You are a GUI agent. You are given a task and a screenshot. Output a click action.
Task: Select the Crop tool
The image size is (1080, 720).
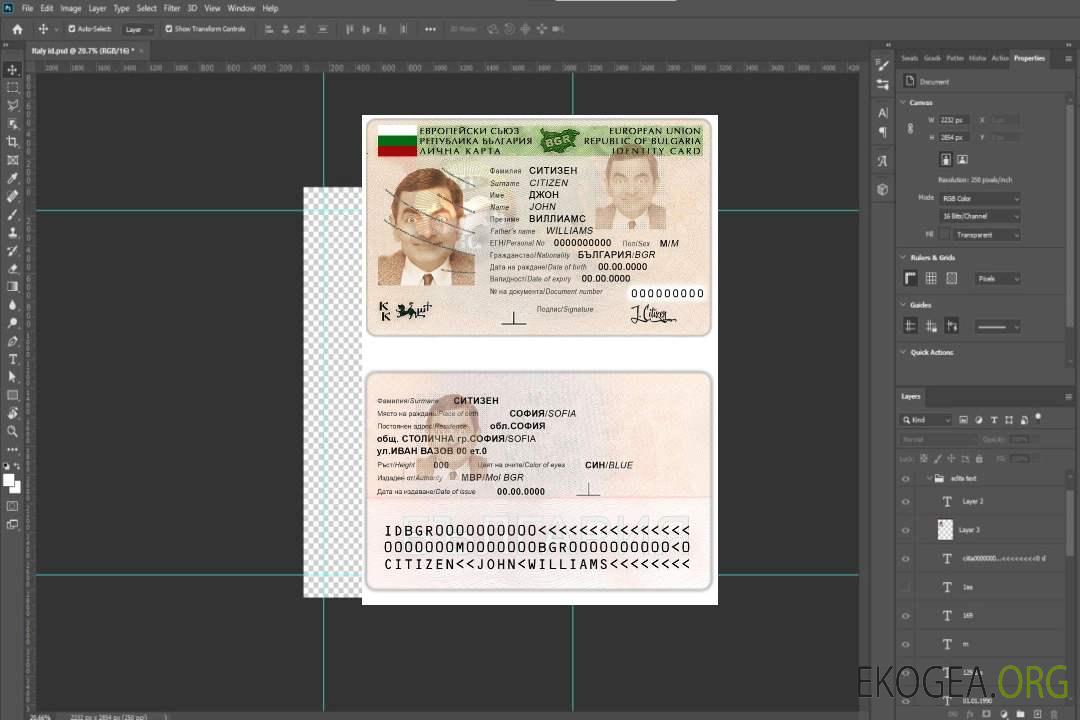click(x=12, y=142)
